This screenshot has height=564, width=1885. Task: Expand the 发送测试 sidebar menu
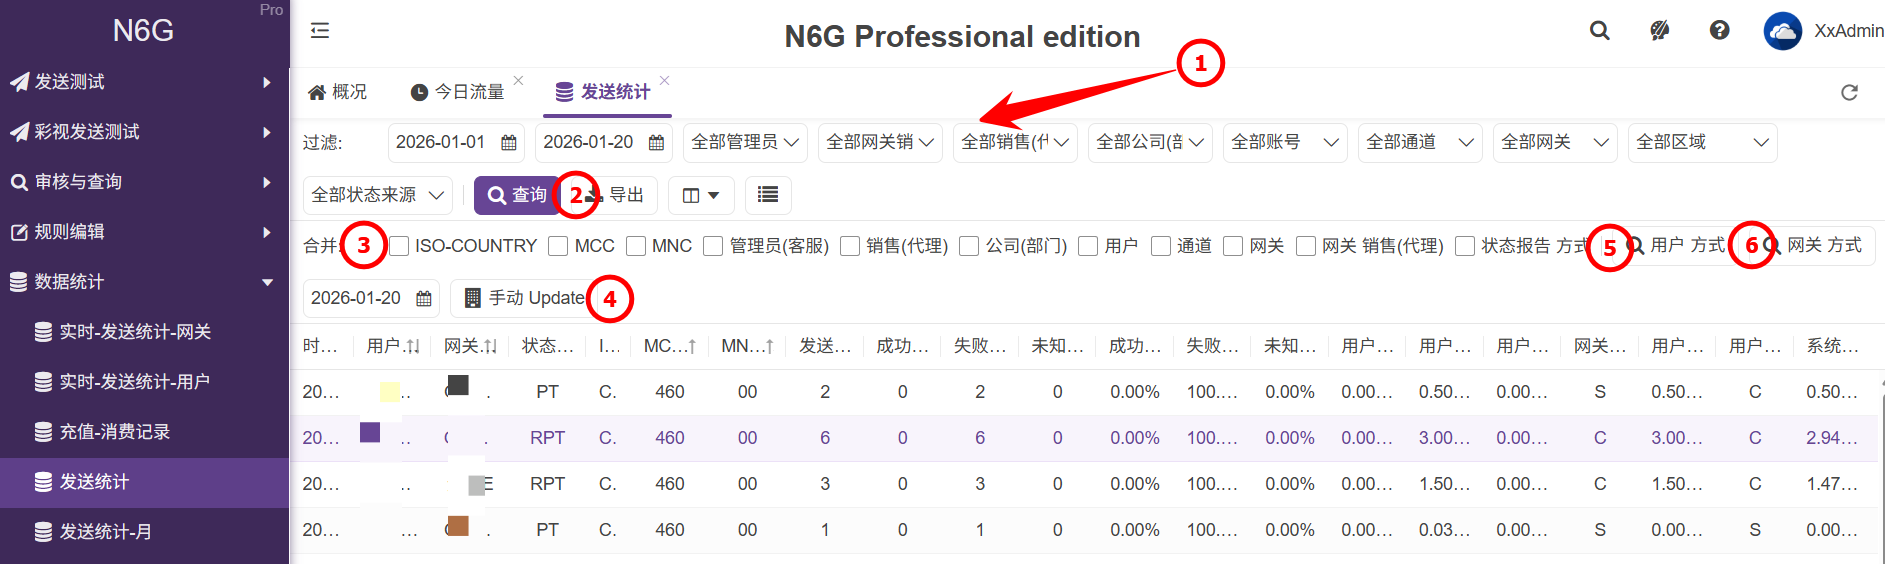click(144, 82)
